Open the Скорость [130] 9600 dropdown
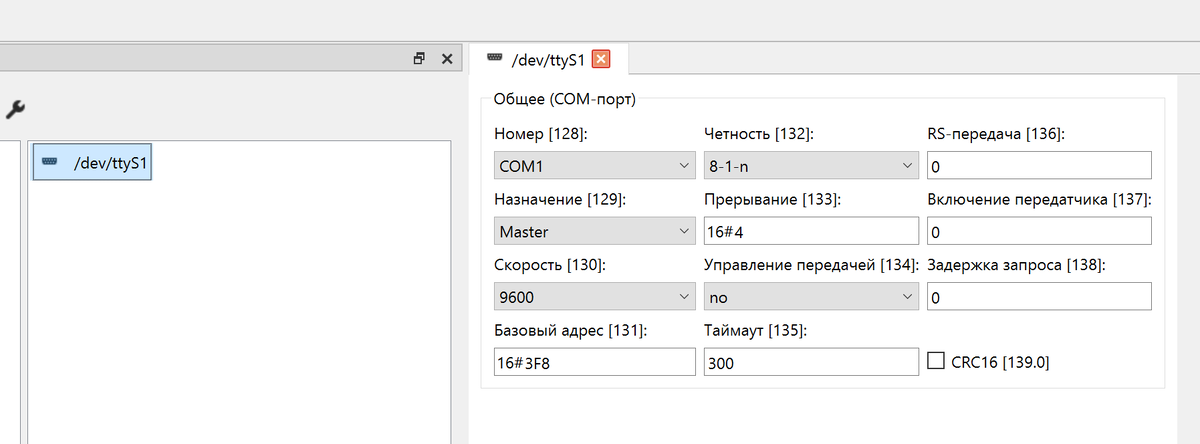1200x444 pixels. [x=595, y=297]
